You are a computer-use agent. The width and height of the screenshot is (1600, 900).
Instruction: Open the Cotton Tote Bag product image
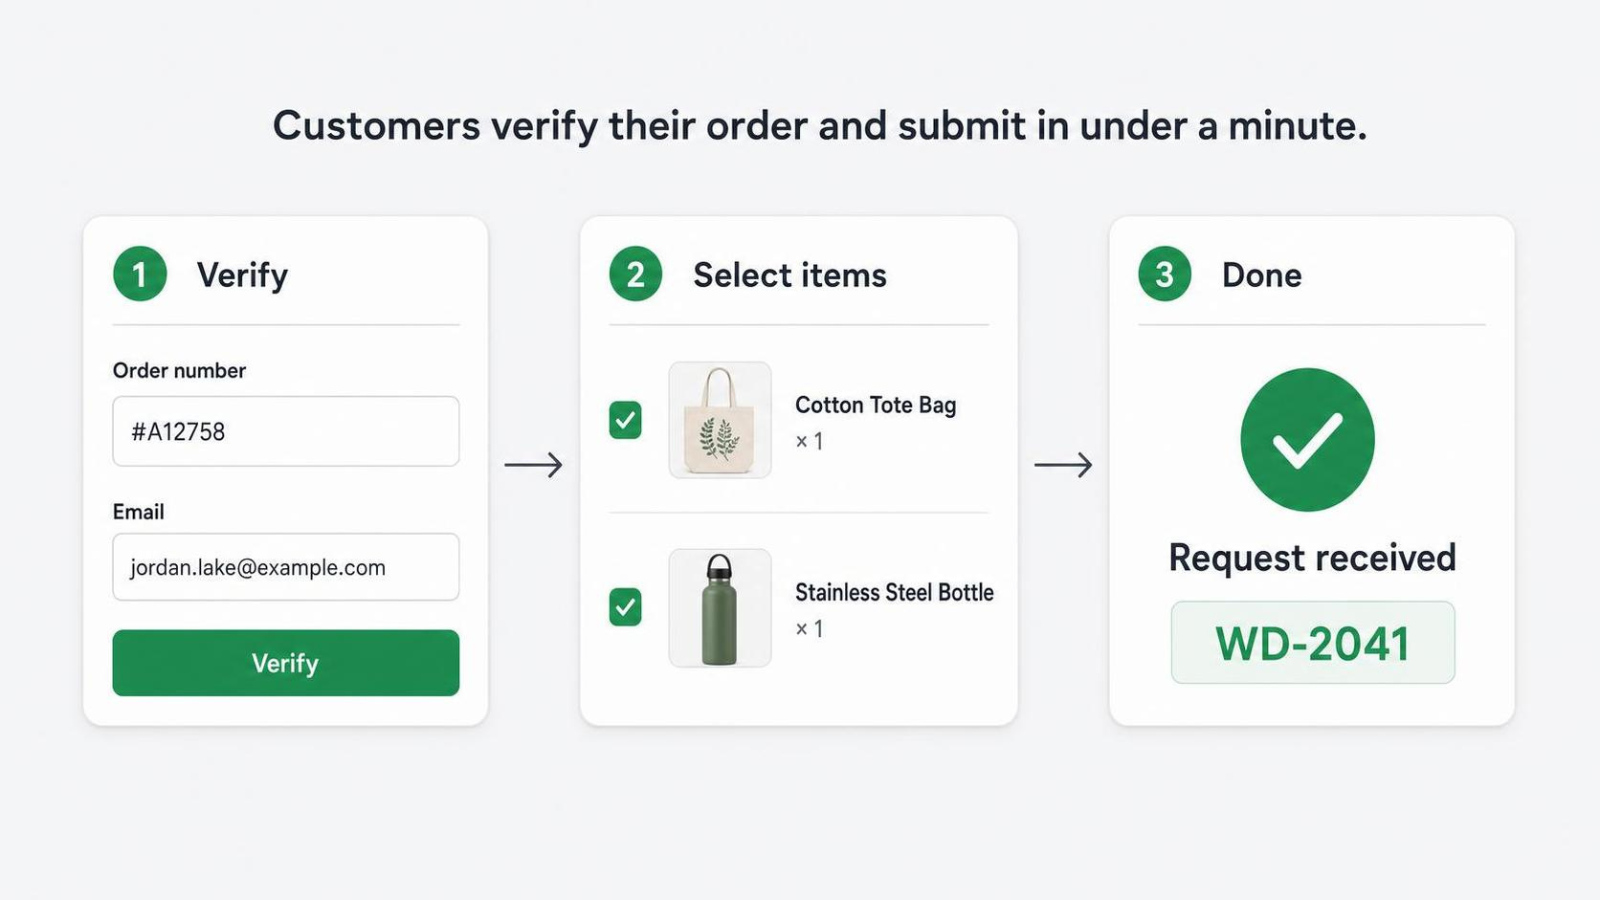tap(720, 420)
